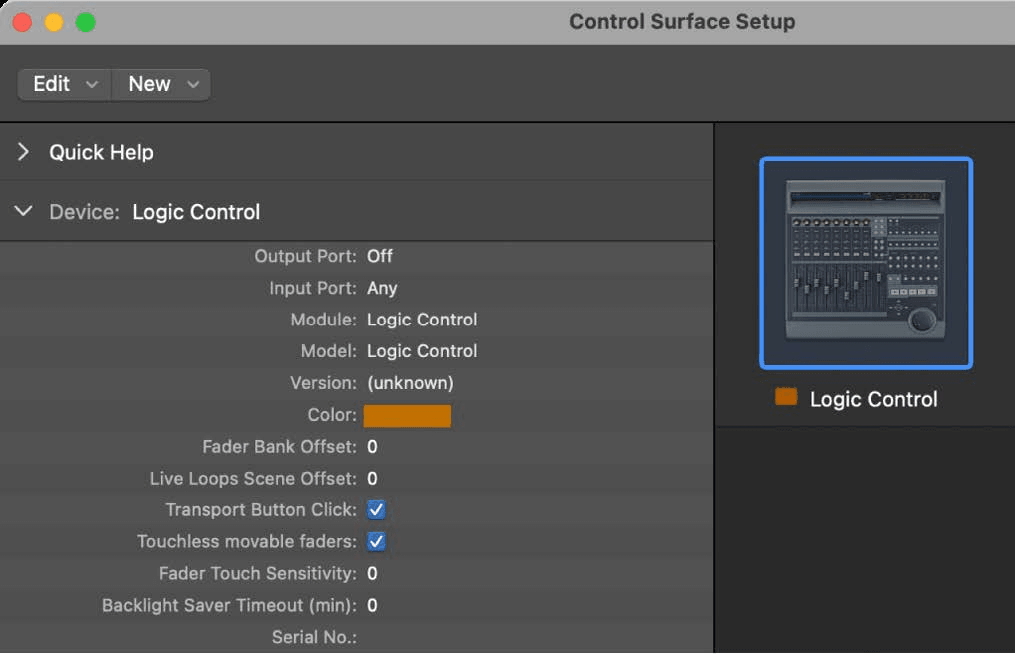Click the Backlight Saver Timeout (min): label

229,605
